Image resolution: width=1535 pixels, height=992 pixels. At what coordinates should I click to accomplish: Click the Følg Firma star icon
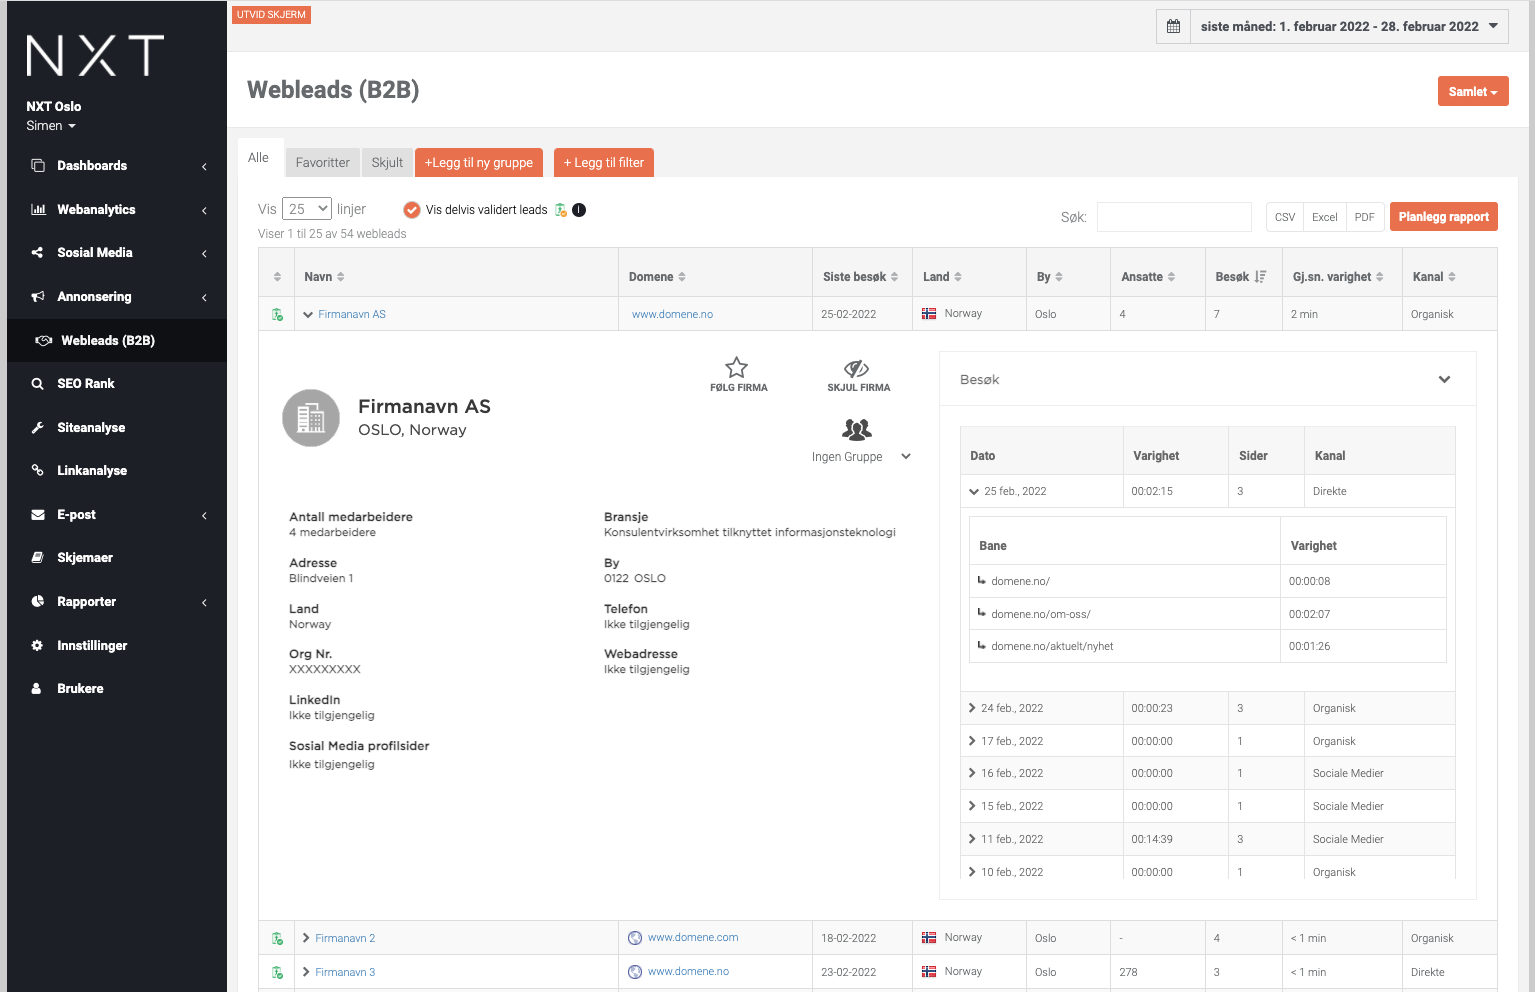(737, 367)
